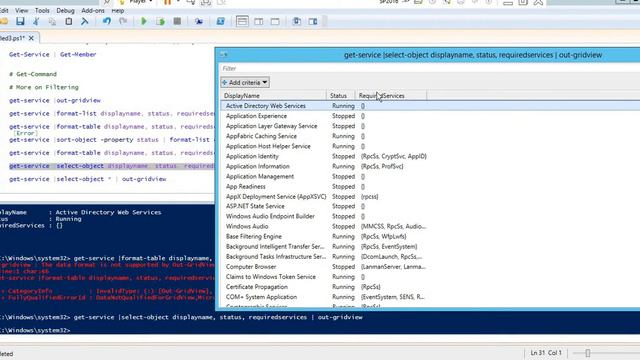Click the {RpcSs, ProfSvc} required services cell
The image size is (640, 360).
[x=382, y=167]
